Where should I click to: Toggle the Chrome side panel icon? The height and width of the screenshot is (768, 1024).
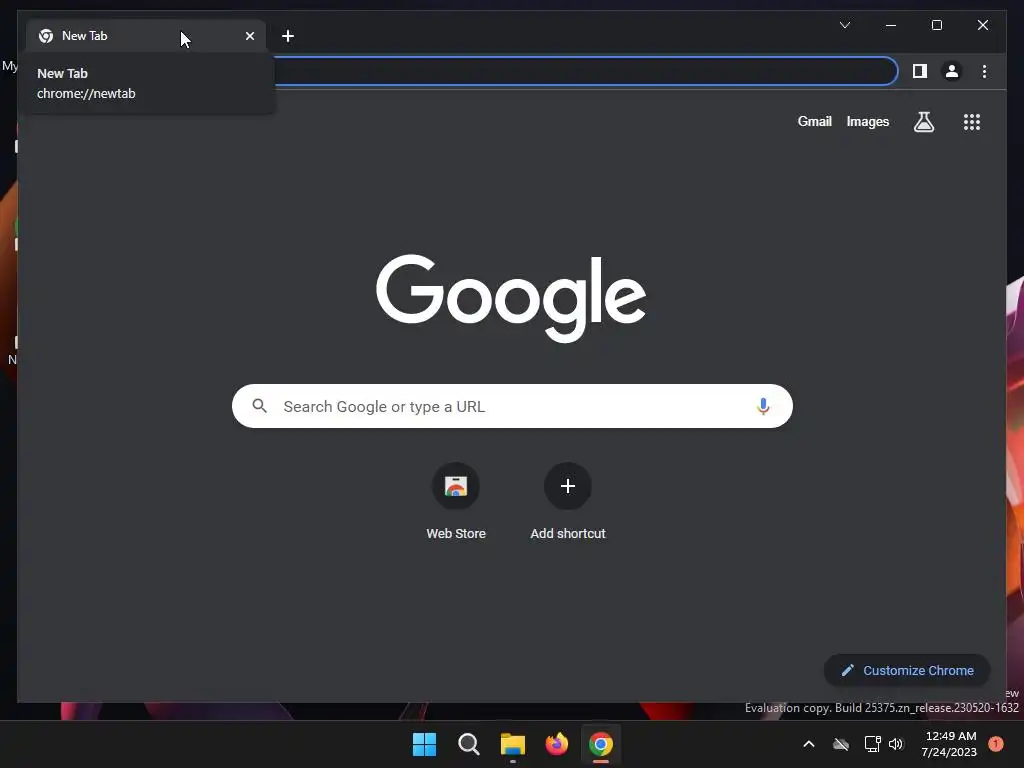click(920, 71)
